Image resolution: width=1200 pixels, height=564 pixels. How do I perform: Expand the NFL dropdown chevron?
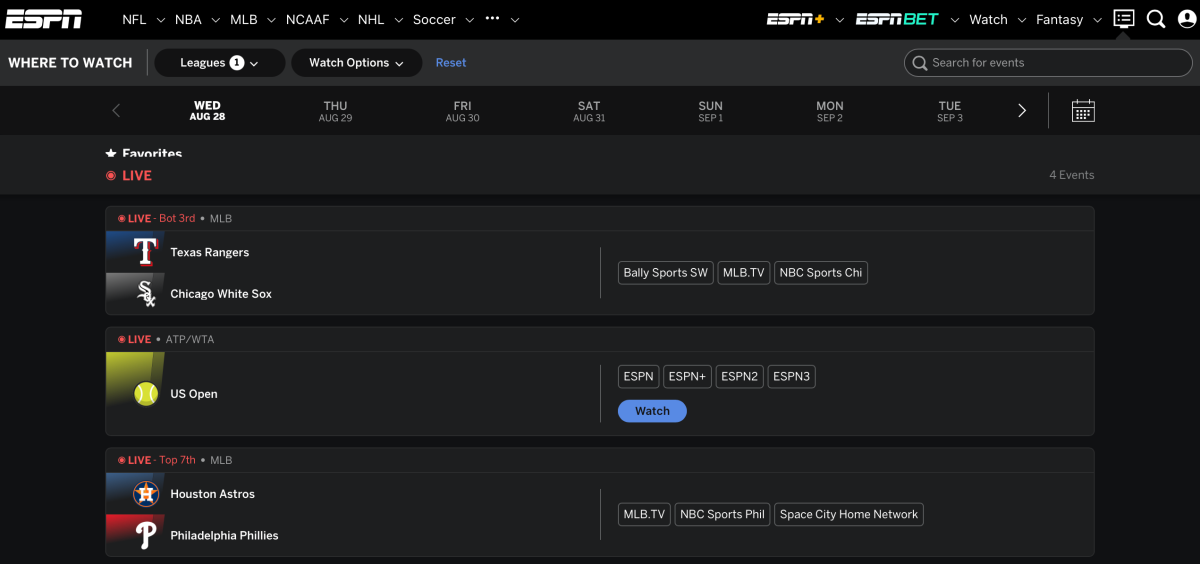pos(161,20)
